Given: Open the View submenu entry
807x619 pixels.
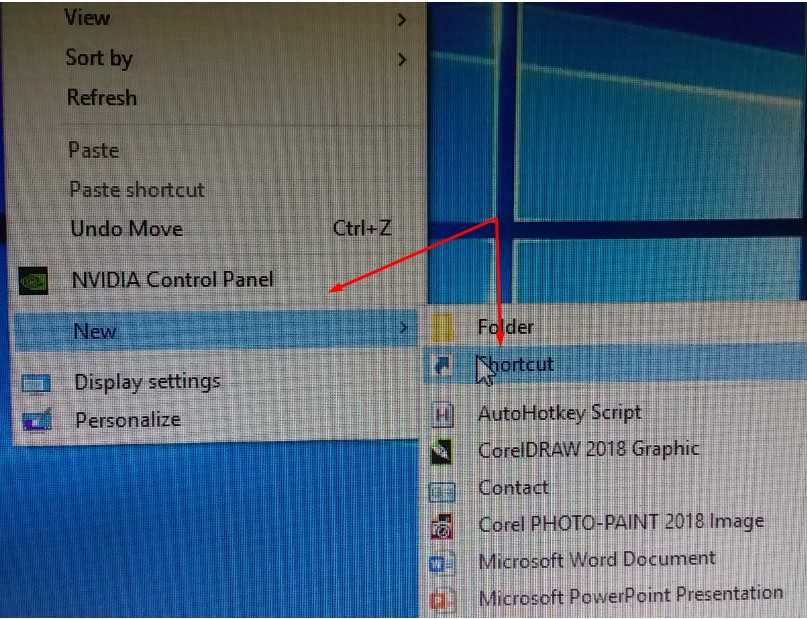Looking at the screenshot, I should (x=216, y=19).
